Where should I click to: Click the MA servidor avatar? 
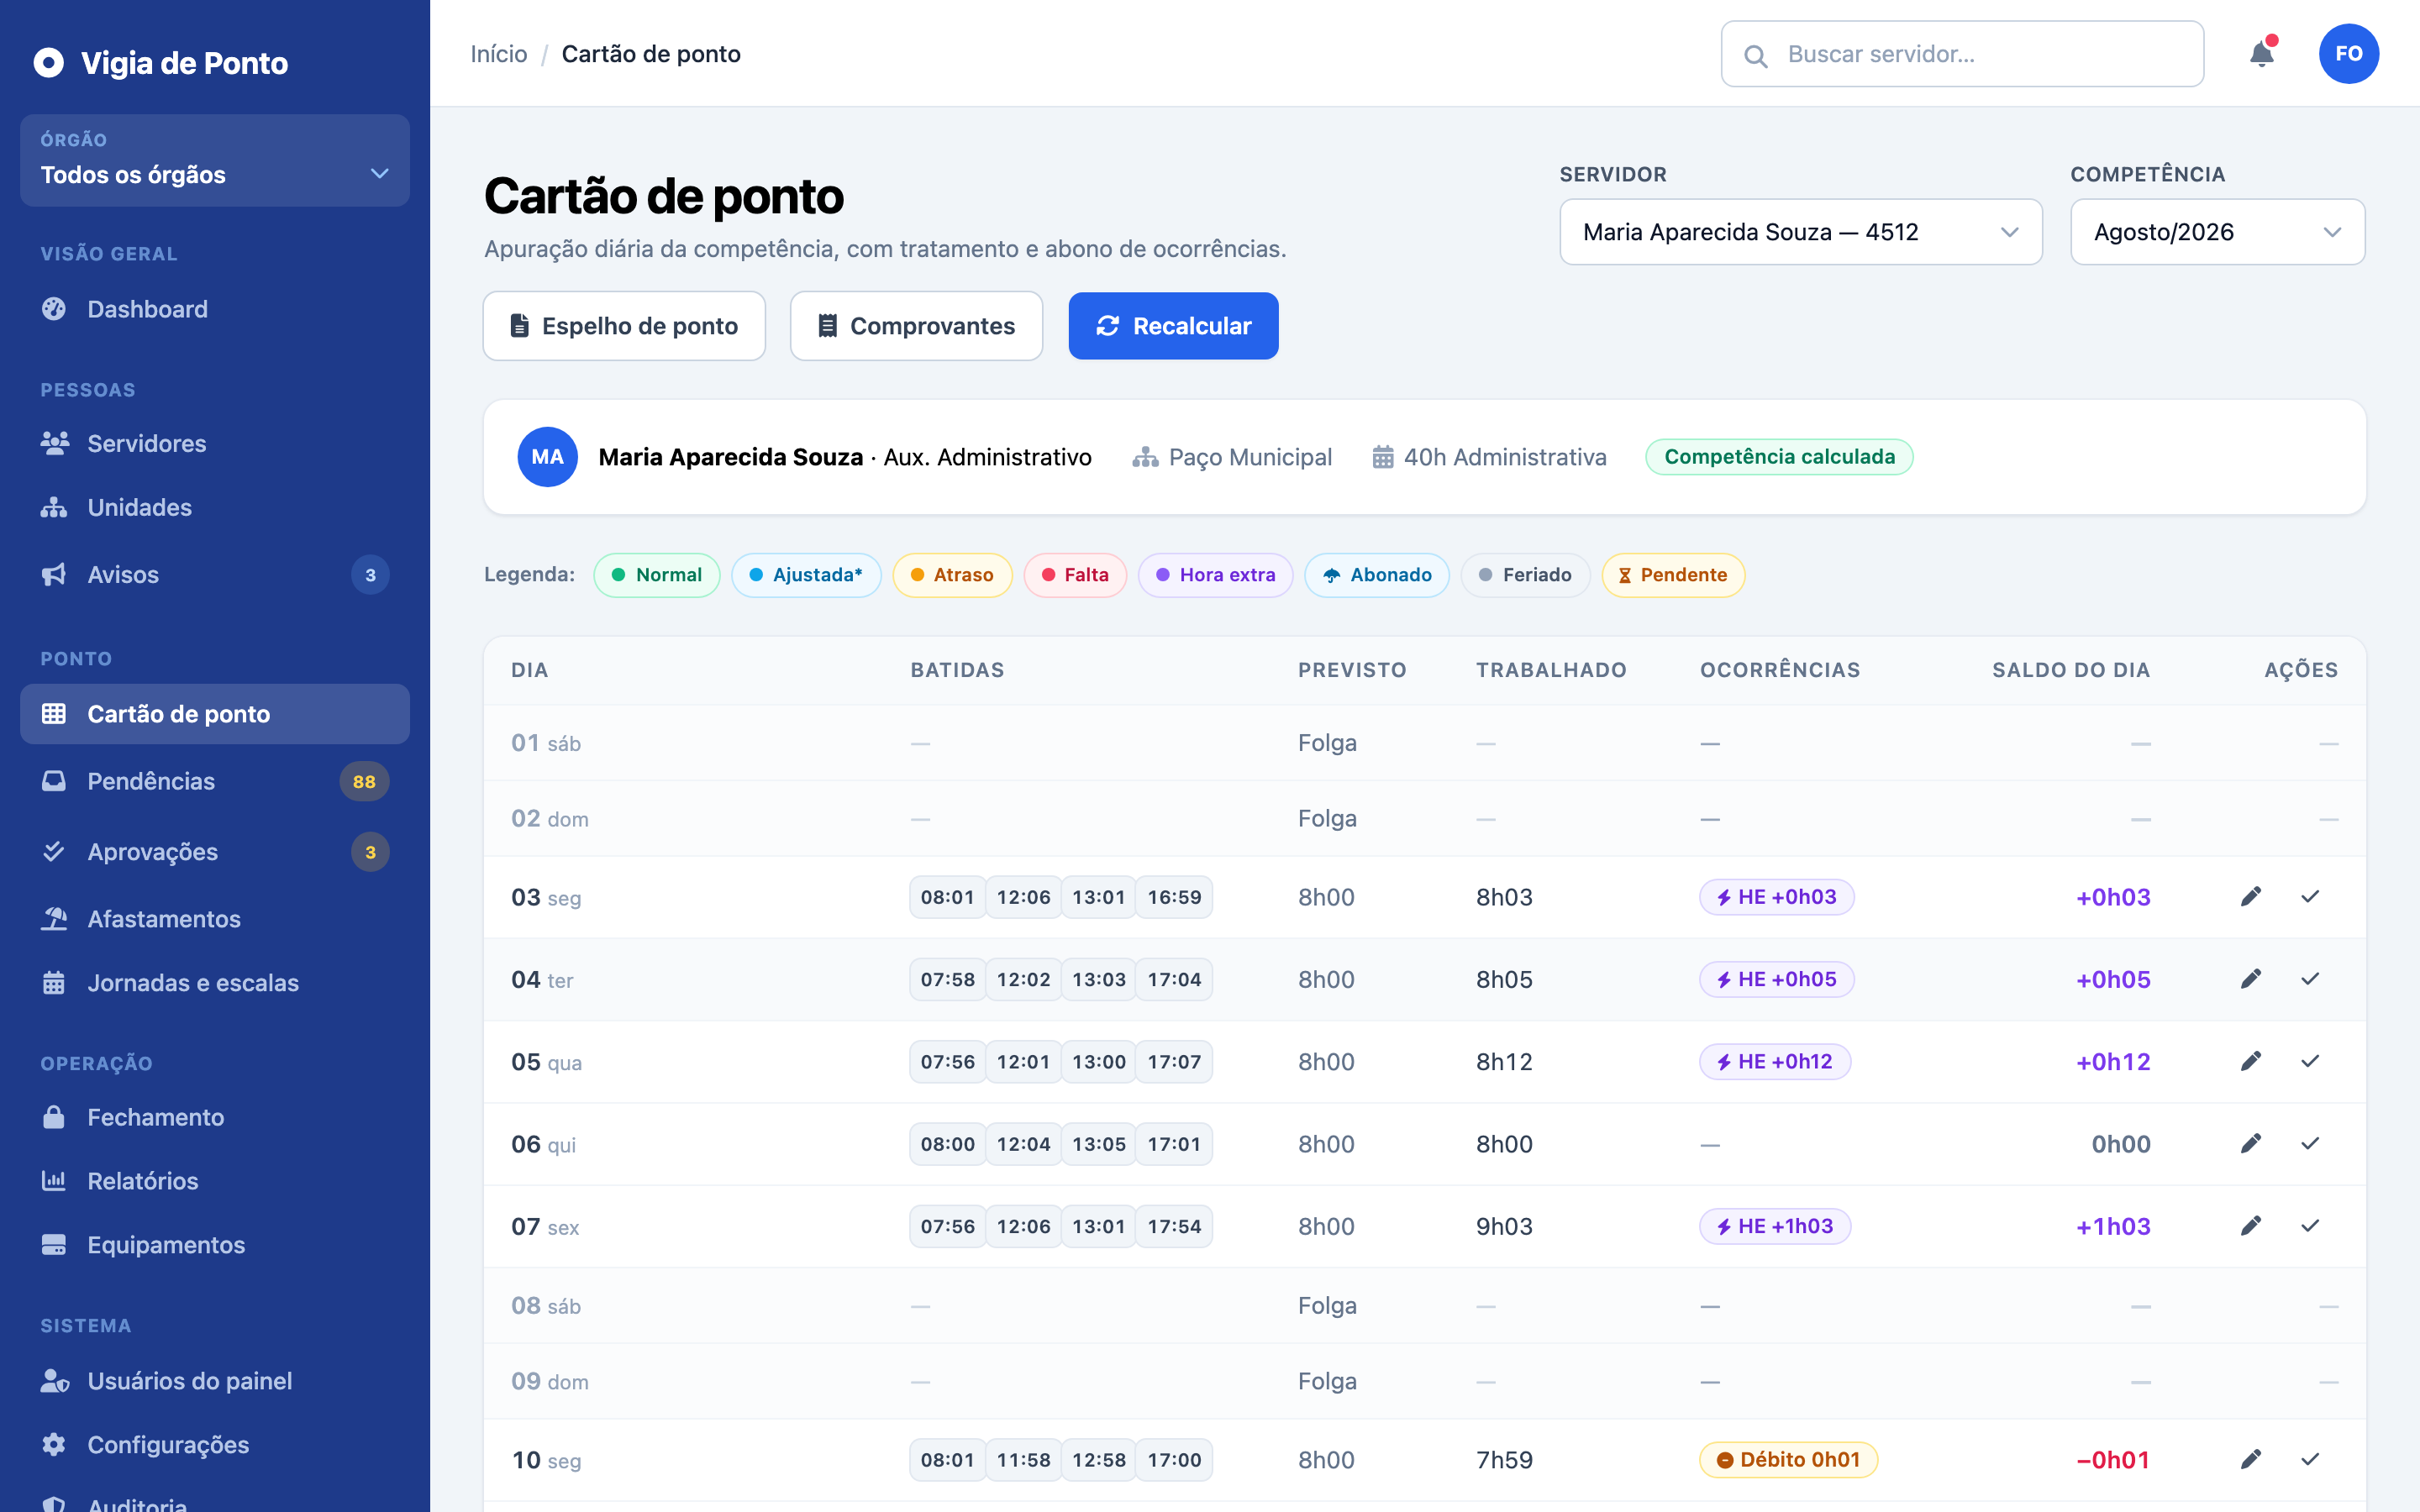tap(547, 457)
